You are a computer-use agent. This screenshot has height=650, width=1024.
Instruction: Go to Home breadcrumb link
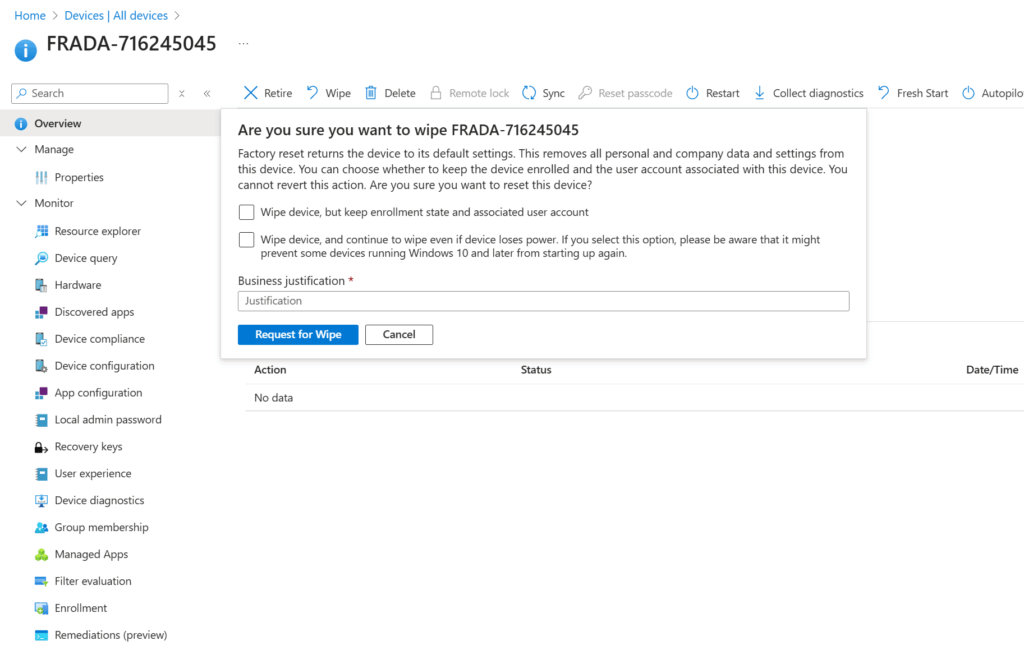point(30,16)
